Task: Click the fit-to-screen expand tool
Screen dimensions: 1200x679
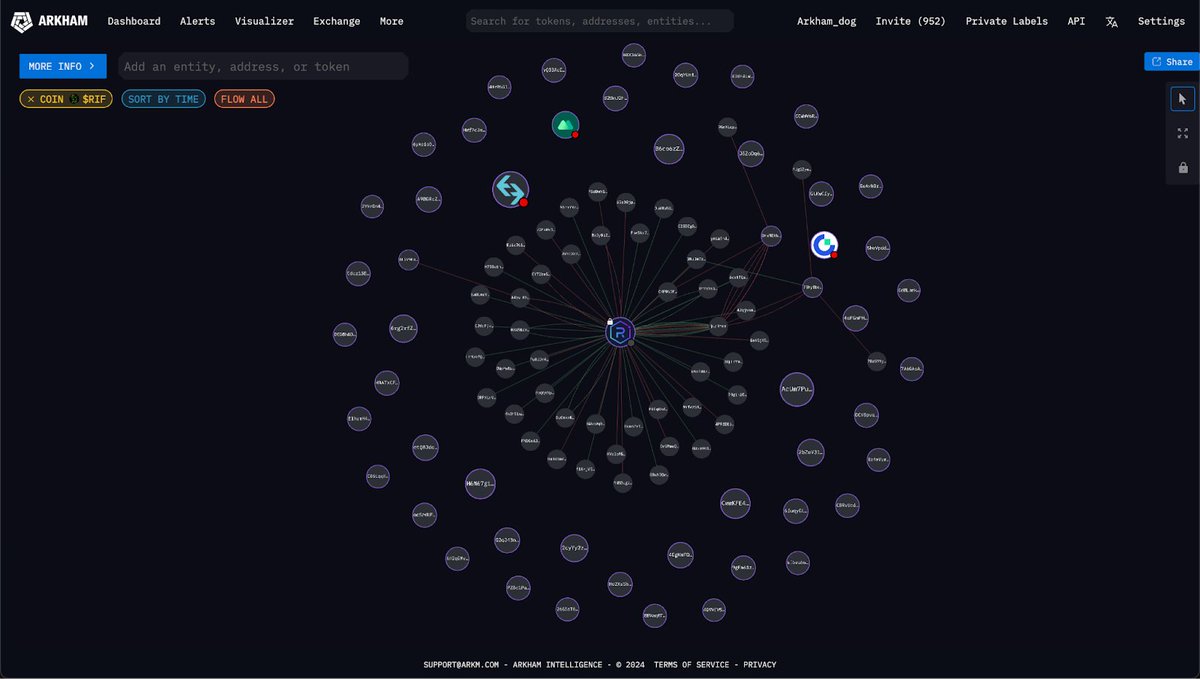Action: coord(1183,133)
